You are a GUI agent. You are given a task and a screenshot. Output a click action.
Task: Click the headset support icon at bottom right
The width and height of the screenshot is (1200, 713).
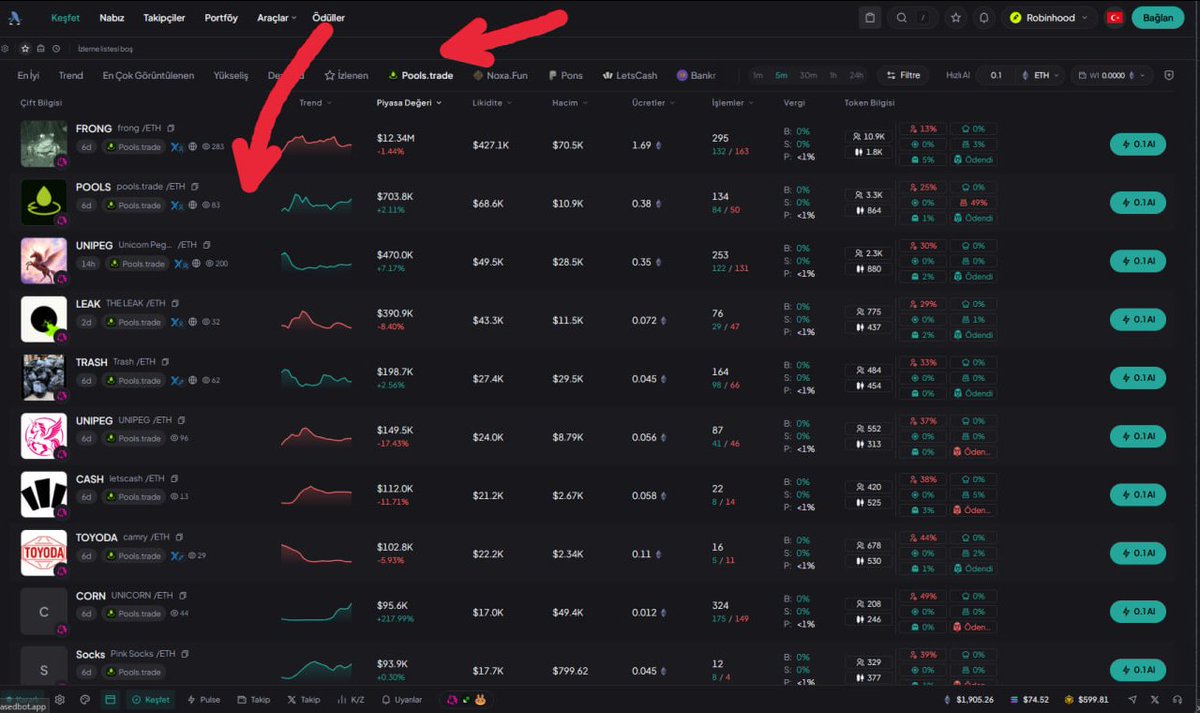point(1178,700)
